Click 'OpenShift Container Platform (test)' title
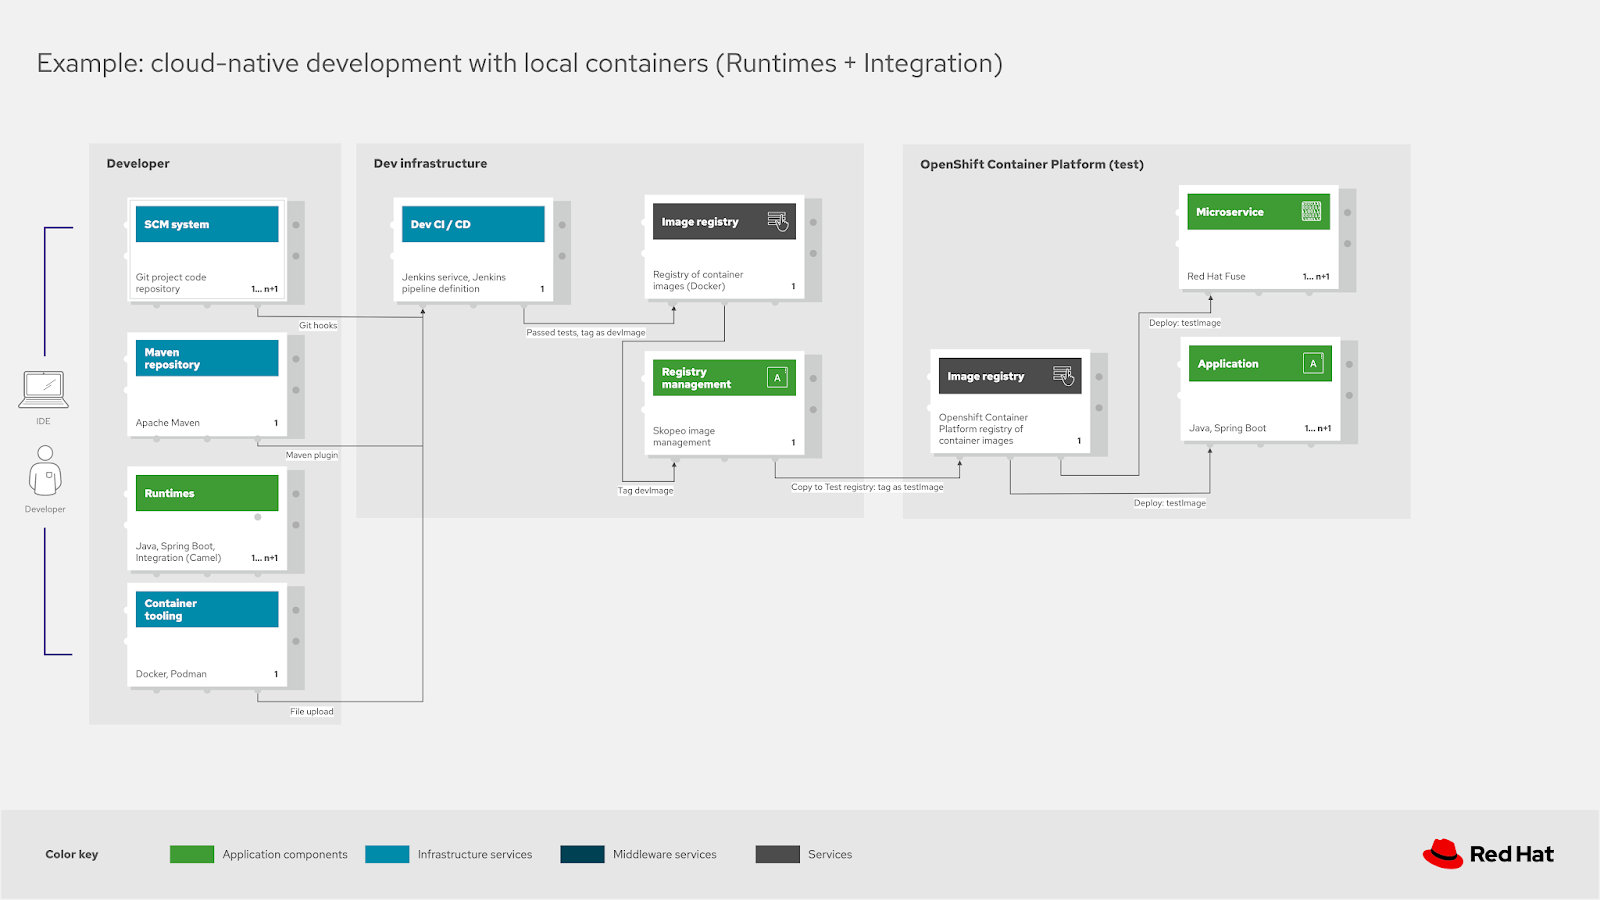 point(1032,164)
